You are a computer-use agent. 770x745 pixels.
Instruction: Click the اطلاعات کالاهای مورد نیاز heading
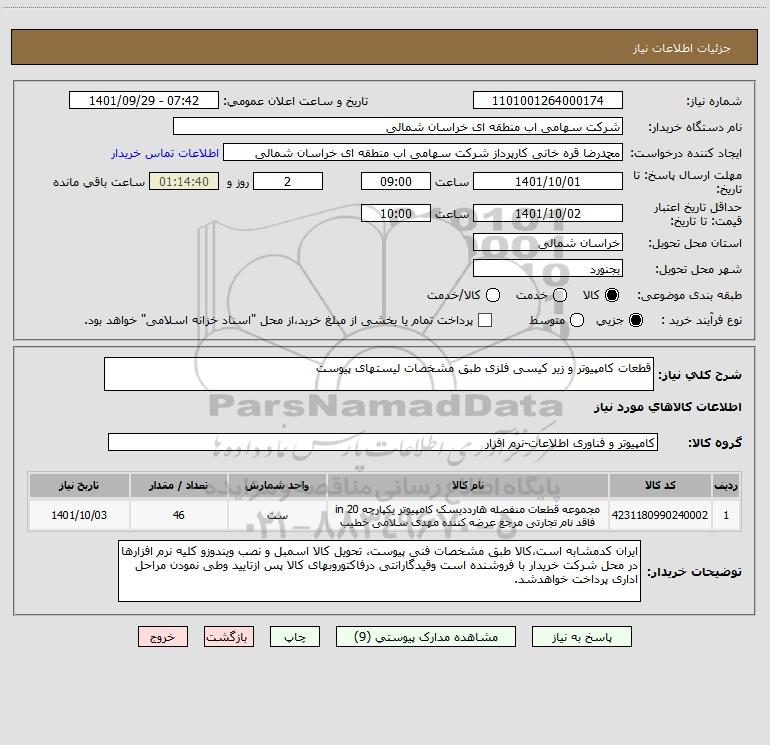668,407
